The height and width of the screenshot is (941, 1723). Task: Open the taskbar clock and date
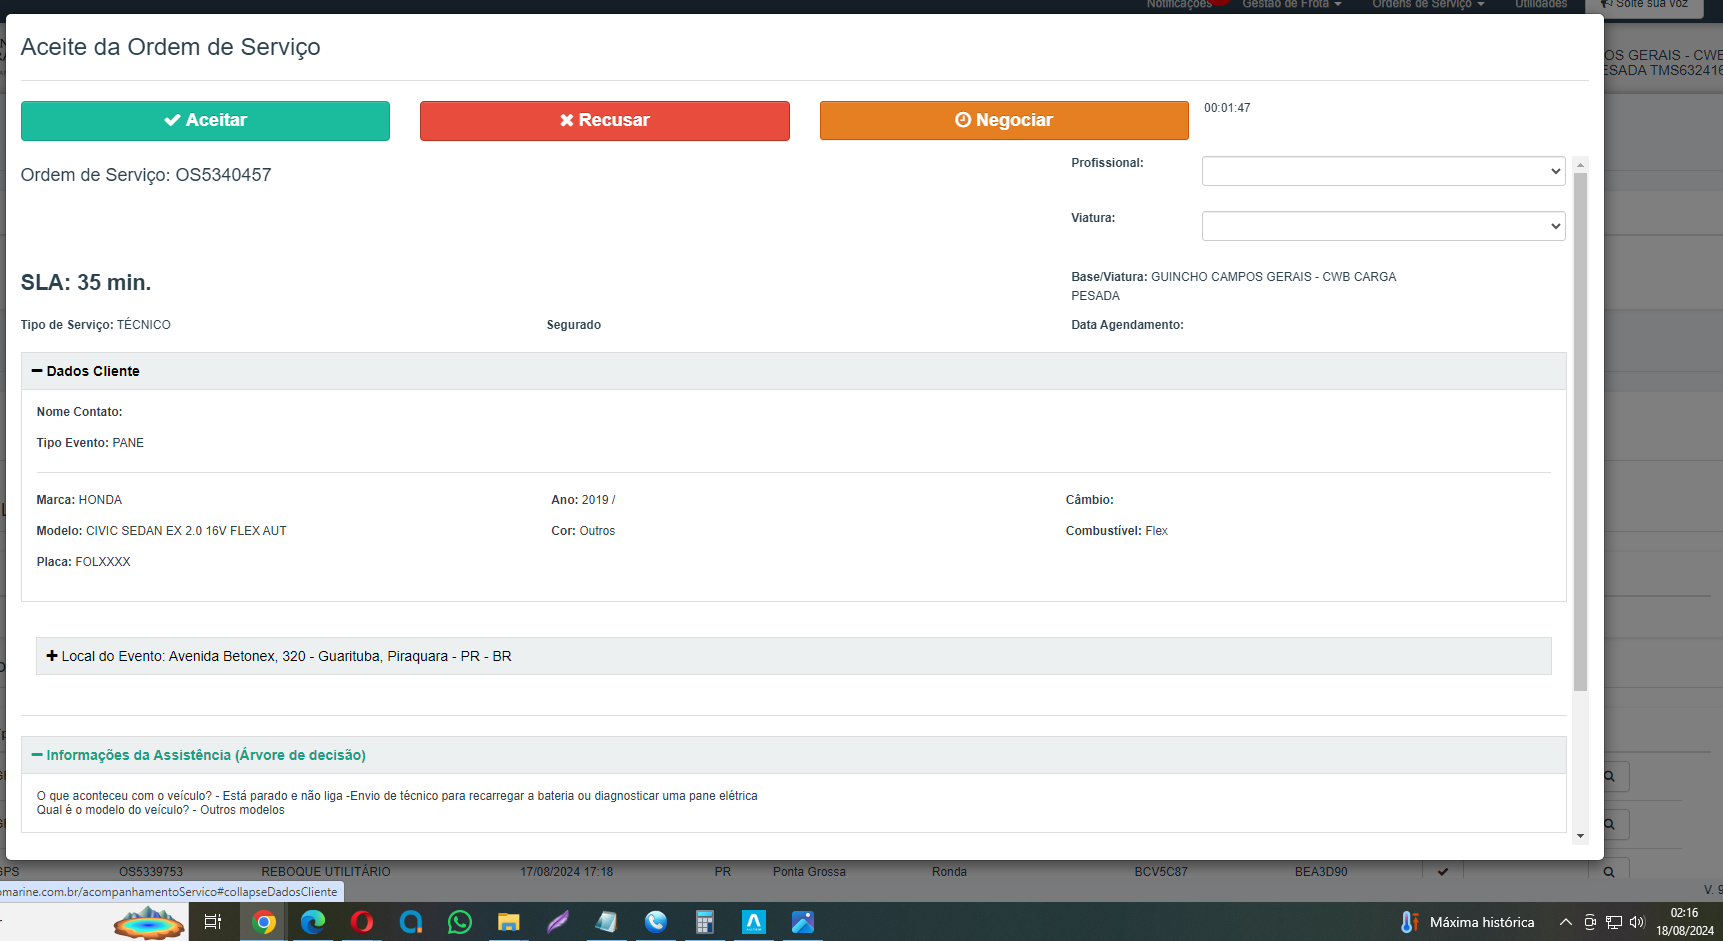coord(1685,922)
